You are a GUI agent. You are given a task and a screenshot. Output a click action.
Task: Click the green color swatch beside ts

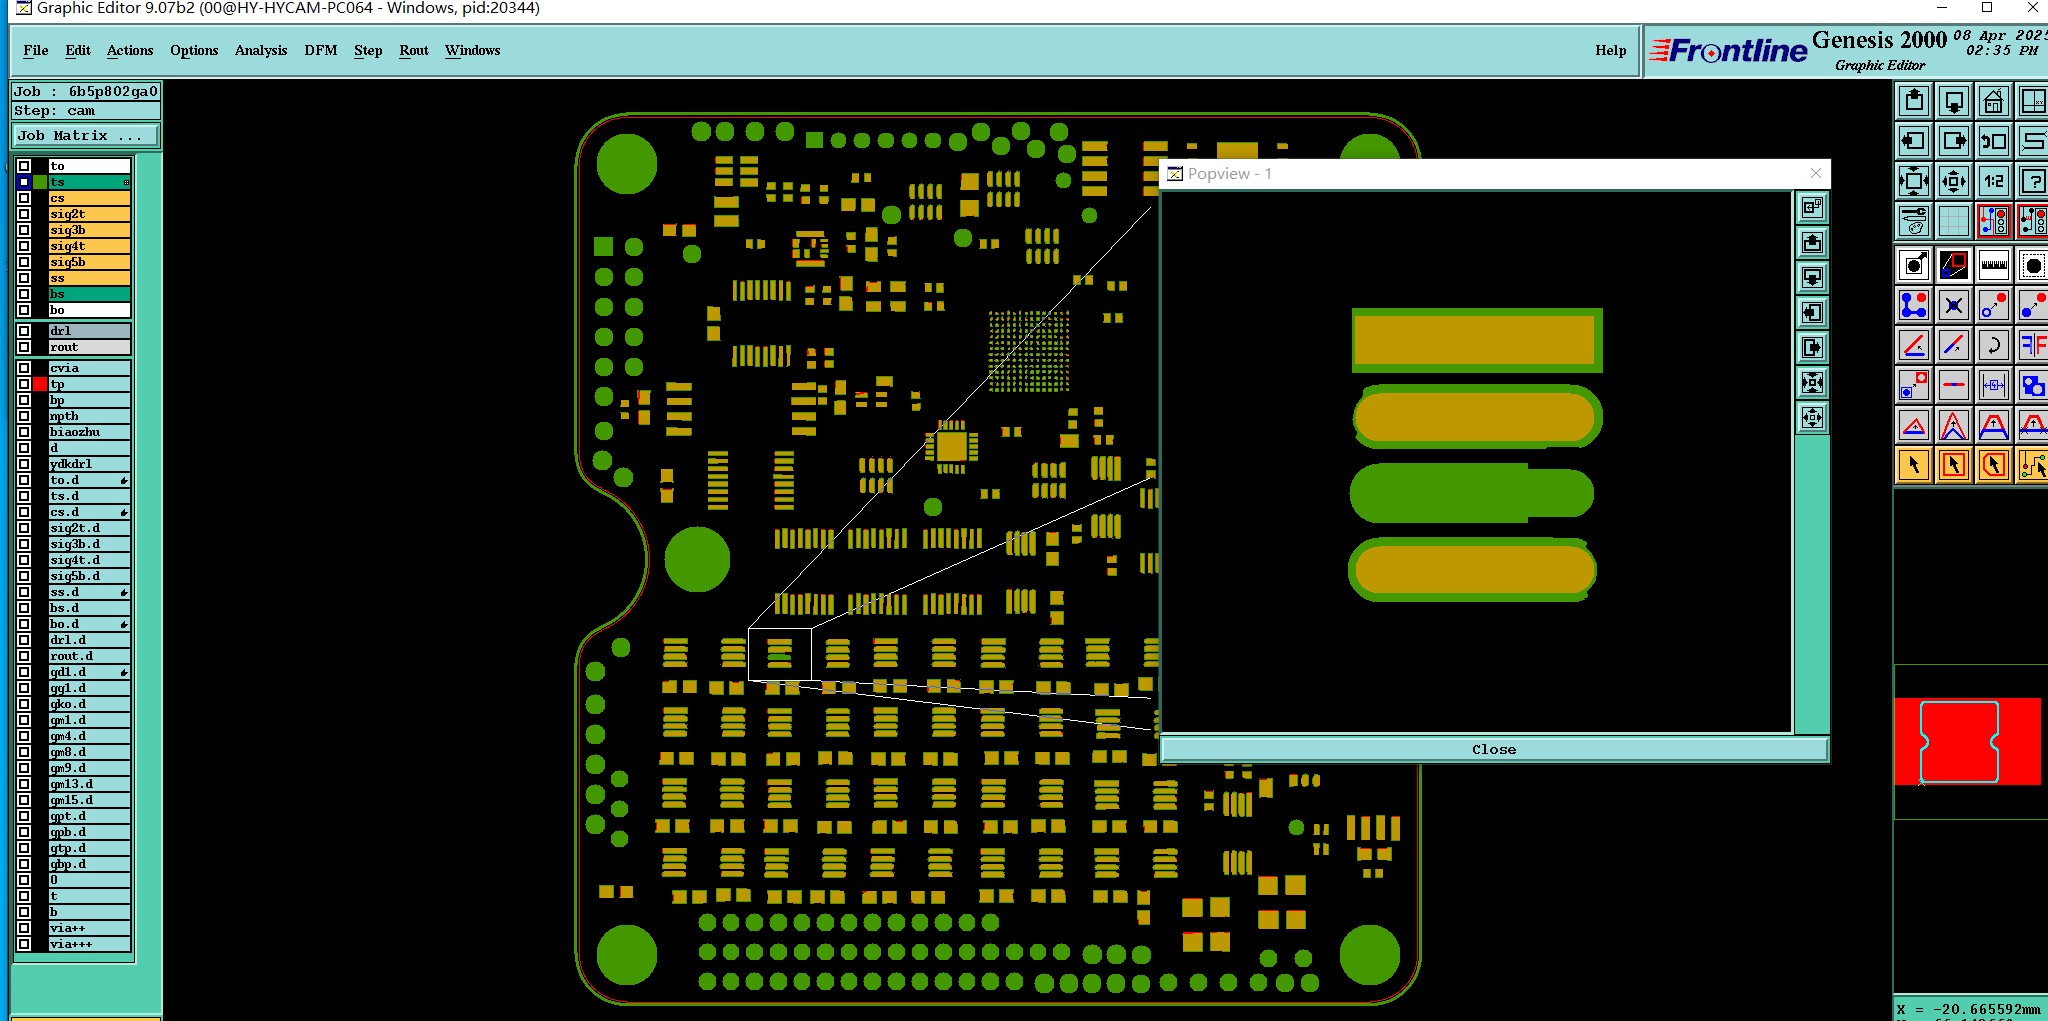40,182
